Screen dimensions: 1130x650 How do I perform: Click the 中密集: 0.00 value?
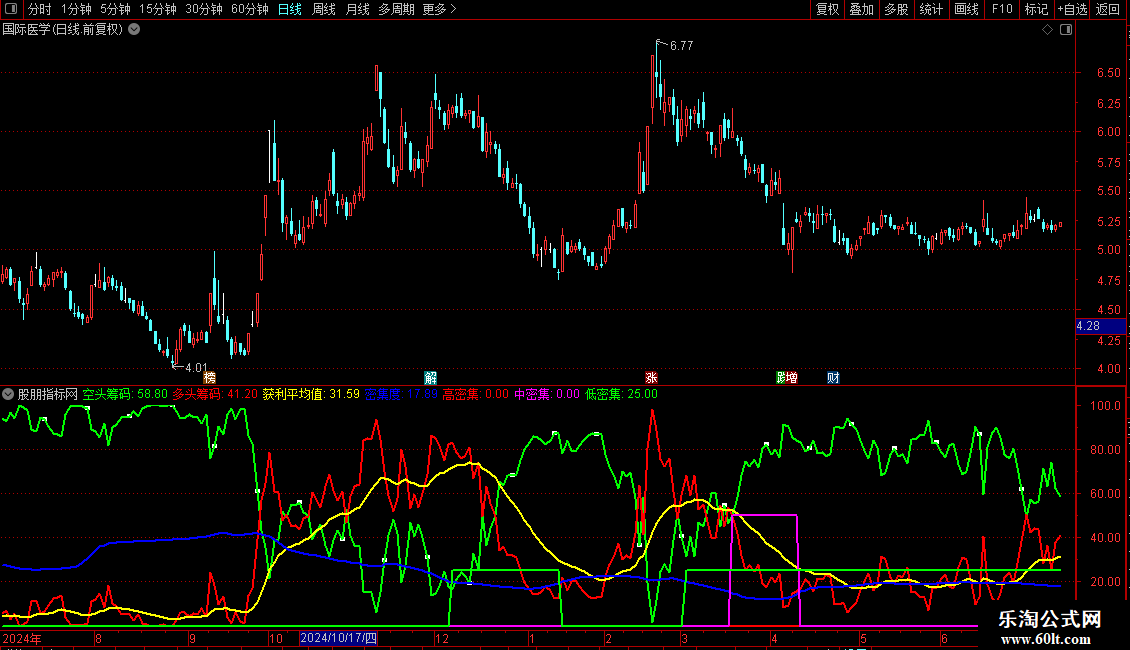(547, 394)
